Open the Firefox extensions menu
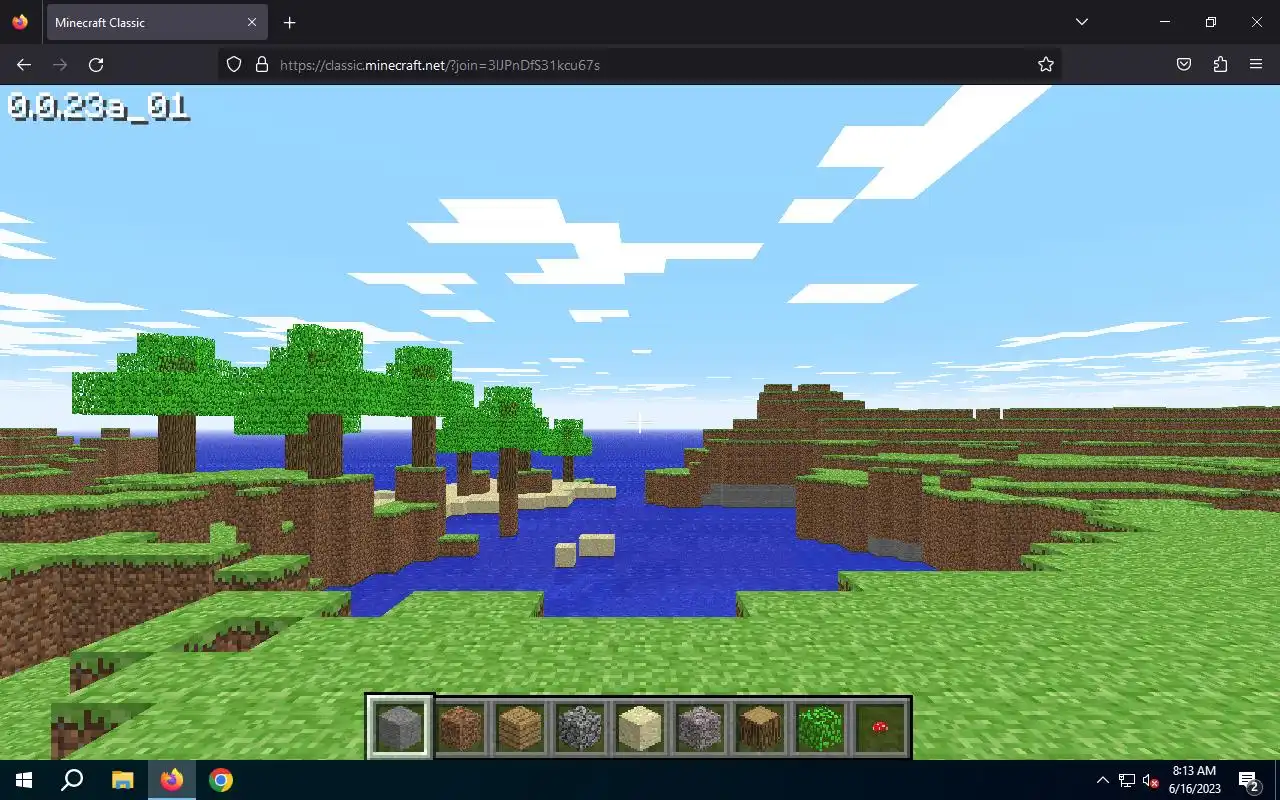The height and width of the screenshot is (800, 1280). pyautogui.click(x=1220, y=64)
